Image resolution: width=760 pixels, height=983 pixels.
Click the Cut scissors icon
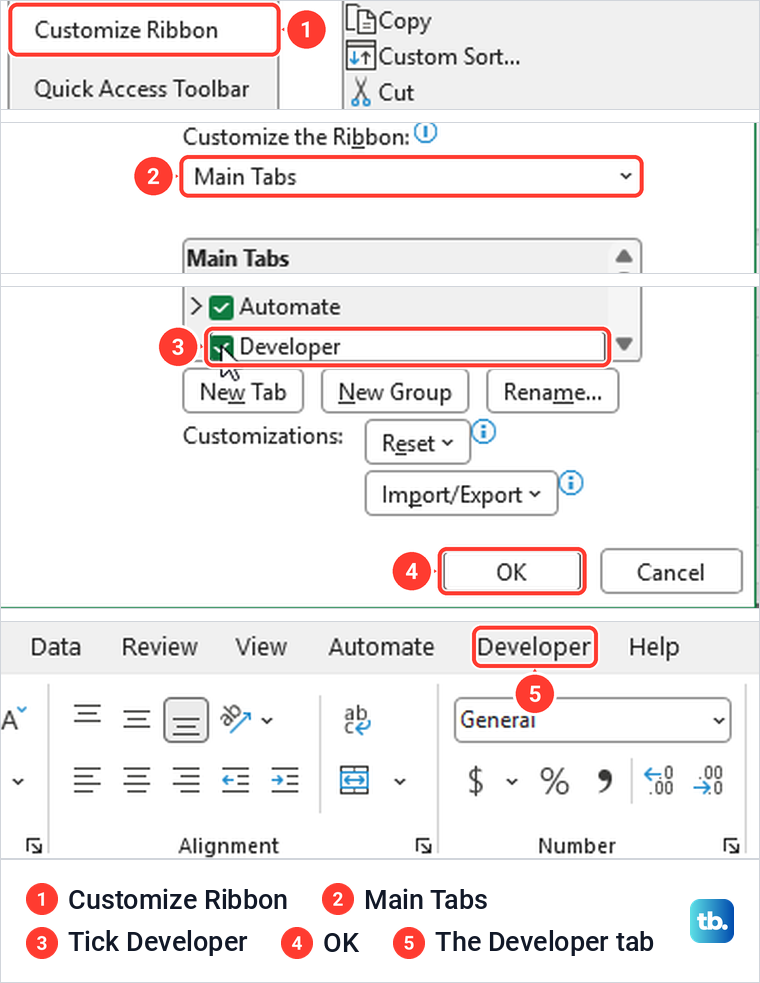361,92
